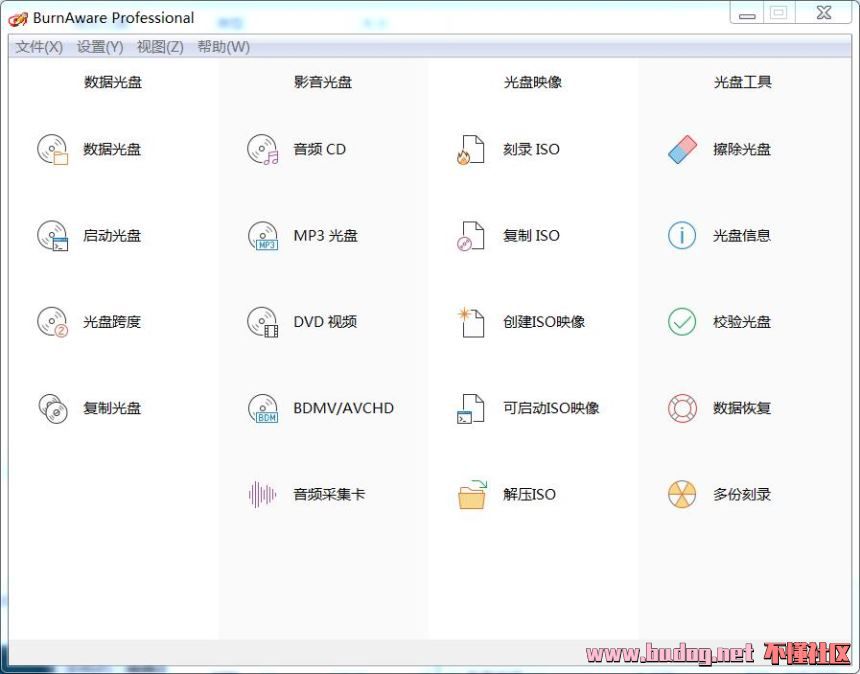Image resolution: width=860 pixels, height=674 pixels.
Task: Select the DVD 视频 film disc icon
Action: 263,322
